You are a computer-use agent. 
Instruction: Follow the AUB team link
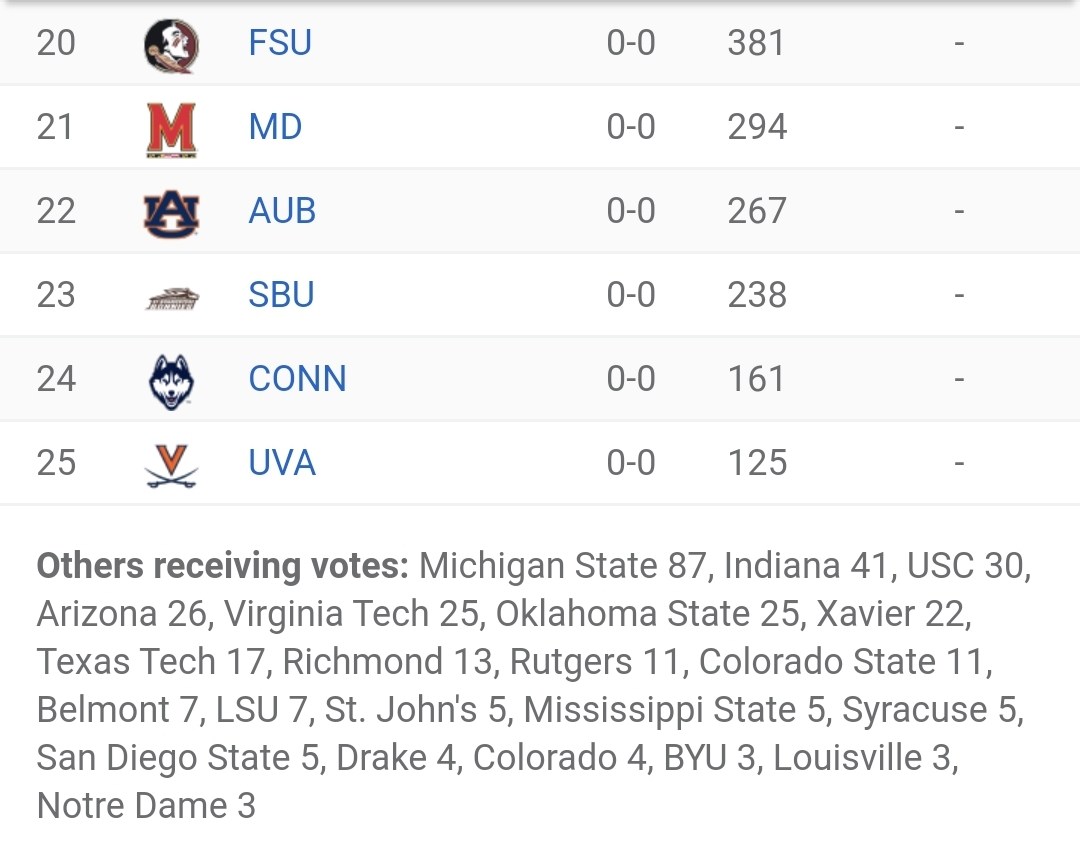coord(282,211)
